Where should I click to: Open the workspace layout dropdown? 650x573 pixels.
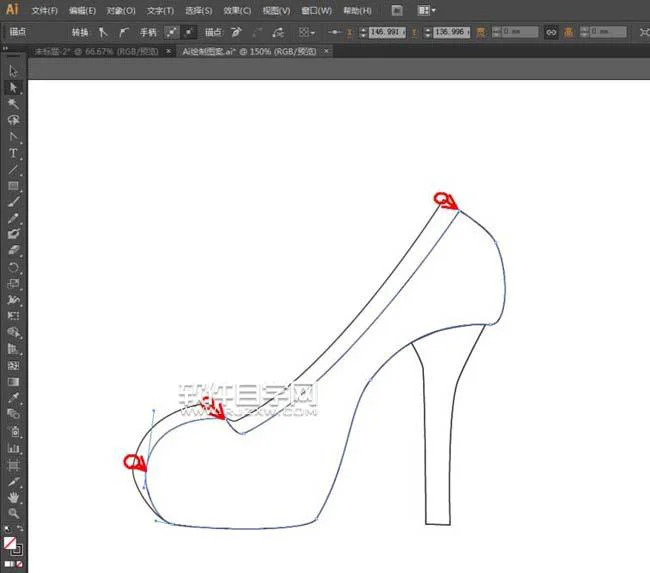click(x=427, y=10)
